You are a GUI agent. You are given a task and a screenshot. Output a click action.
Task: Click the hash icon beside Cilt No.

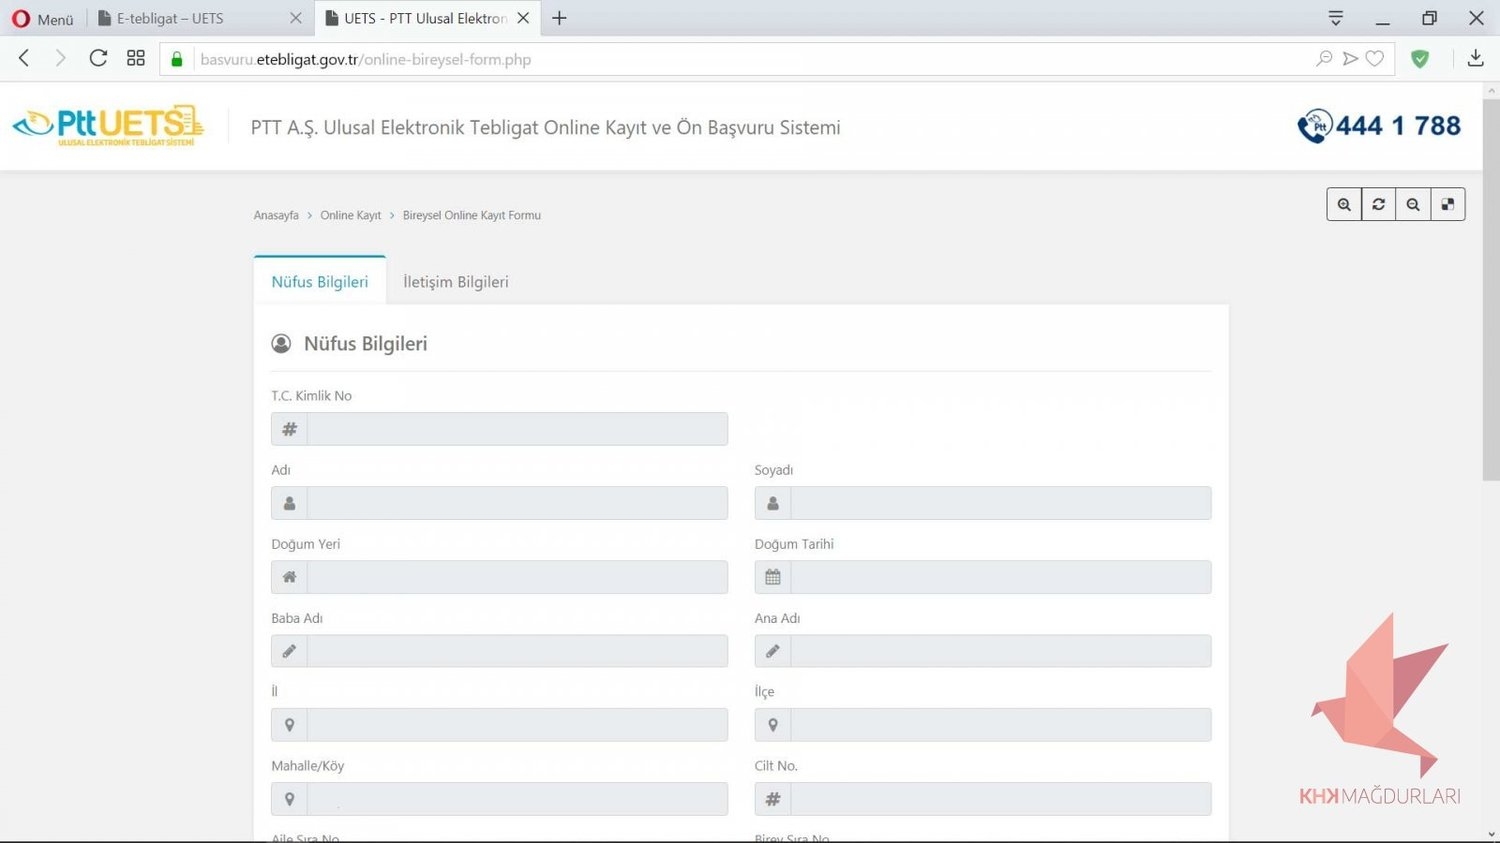773,799
